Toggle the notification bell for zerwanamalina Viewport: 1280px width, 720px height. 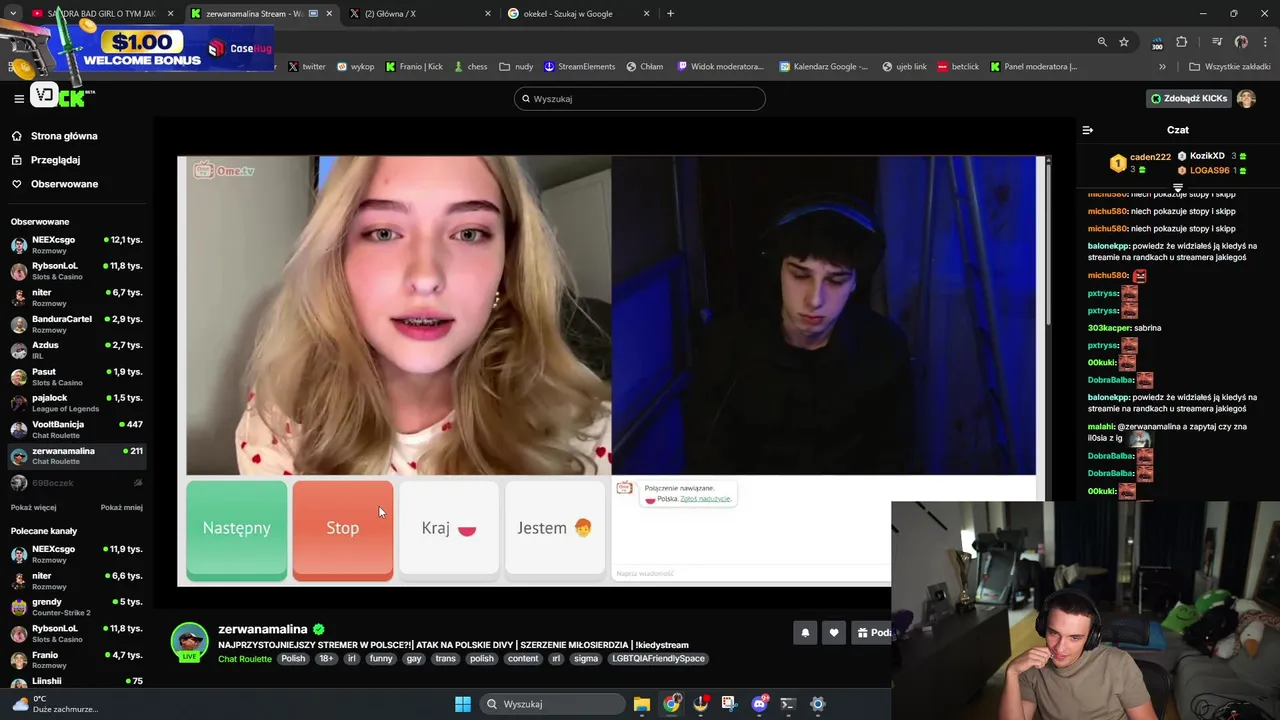pyautogui.click(x=805, y=632)
